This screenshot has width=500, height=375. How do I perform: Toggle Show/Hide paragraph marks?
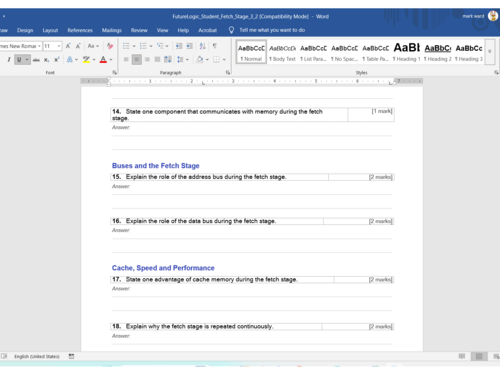coord(215,46)
